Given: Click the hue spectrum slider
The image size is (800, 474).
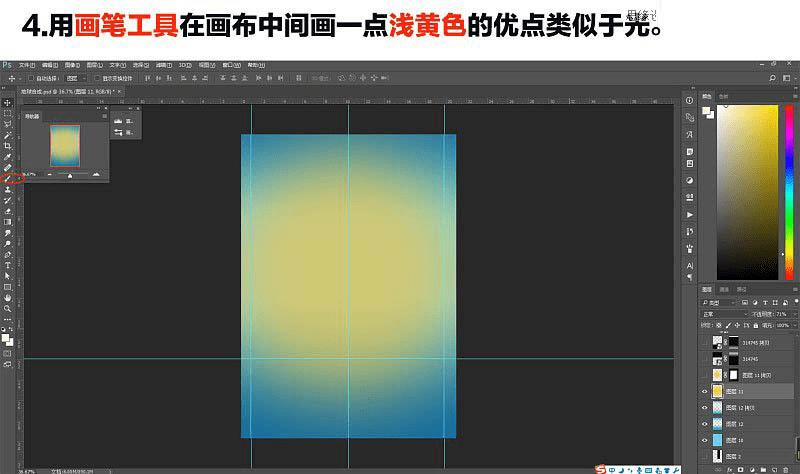Looking at the screenshot, I should coord(789,192).
